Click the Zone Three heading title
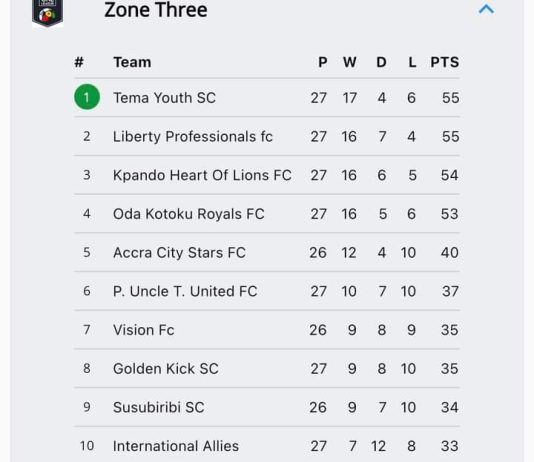This screenshot has width=534, height=462. [156, 10]
